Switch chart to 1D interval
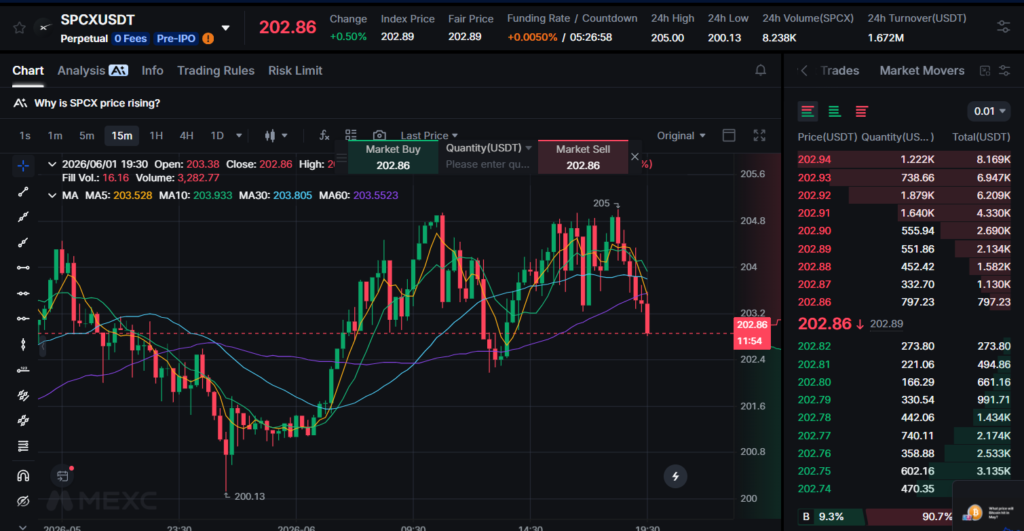Image resolution: width=1024 pixels, height=531 pixels. pyautogui.click(x=217, y=135)
